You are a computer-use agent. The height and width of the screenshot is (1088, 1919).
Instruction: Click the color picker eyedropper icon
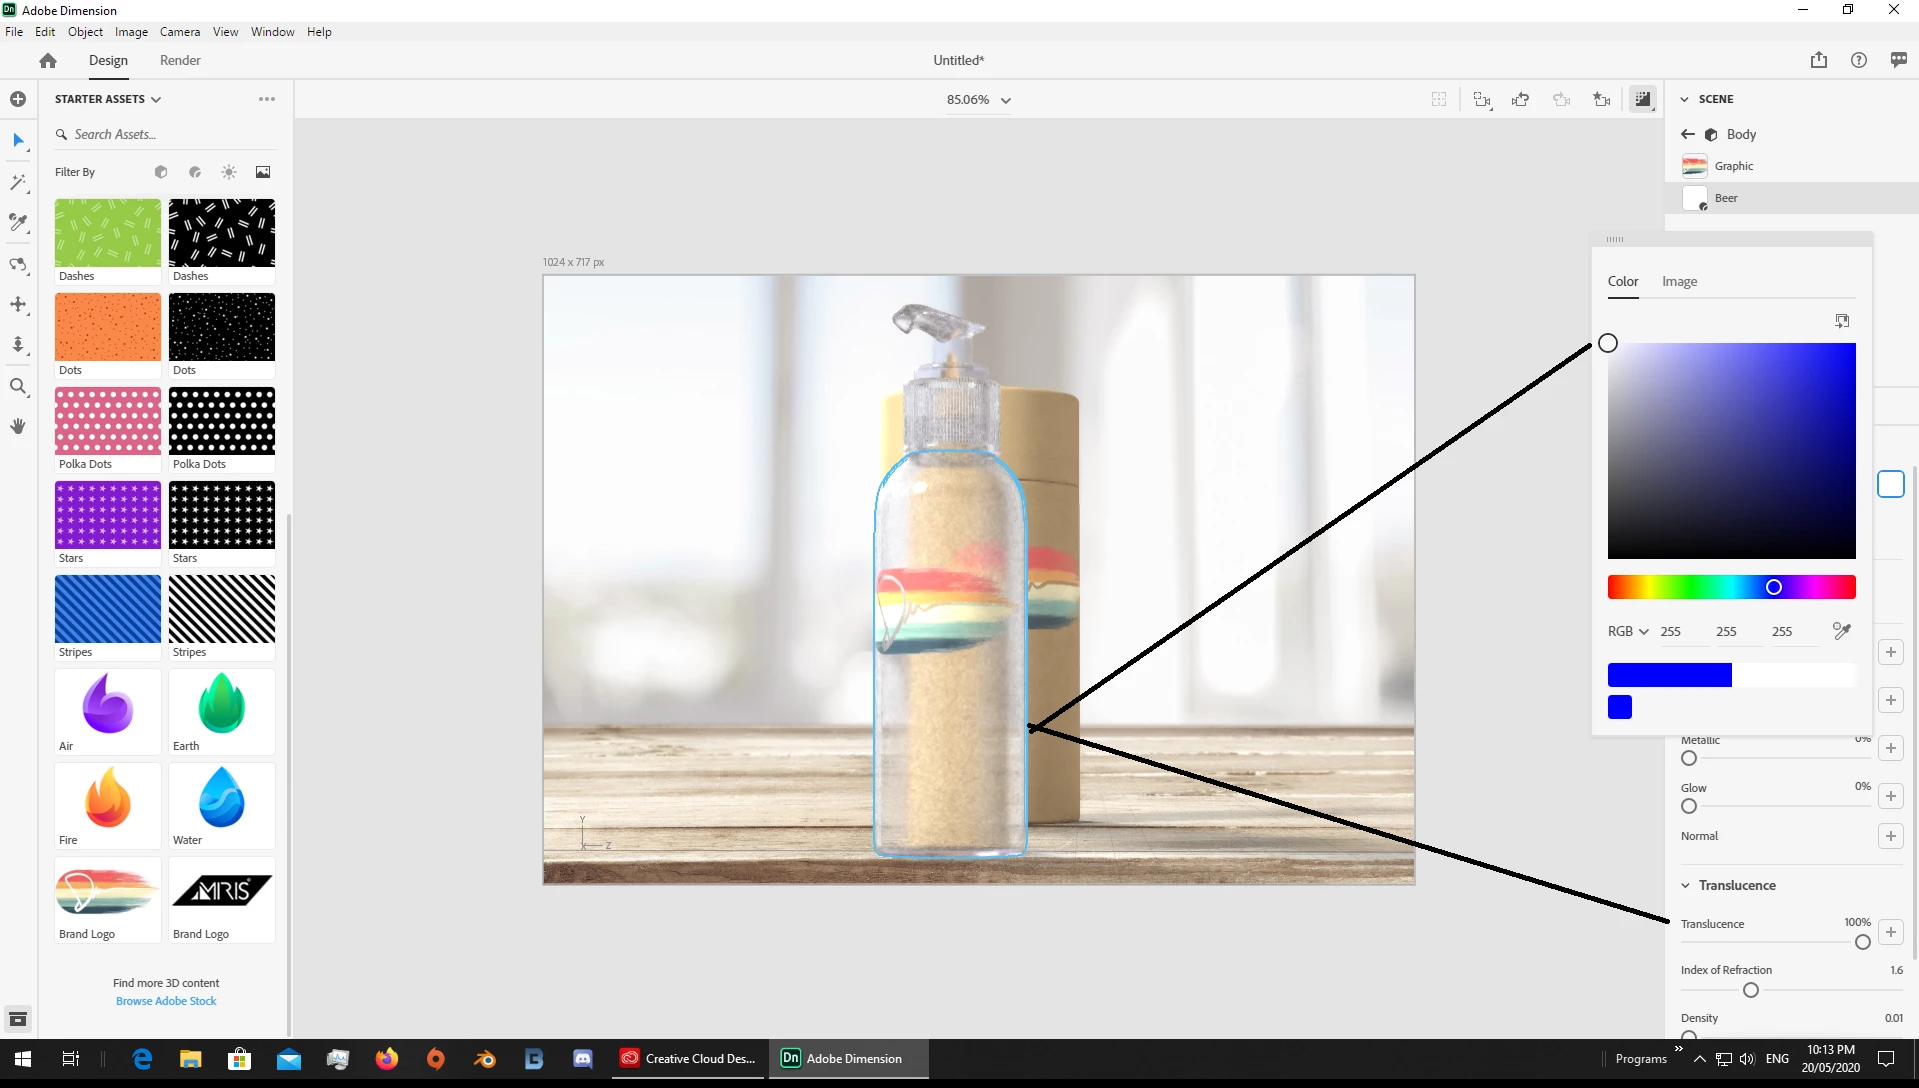pos(1842,631)
